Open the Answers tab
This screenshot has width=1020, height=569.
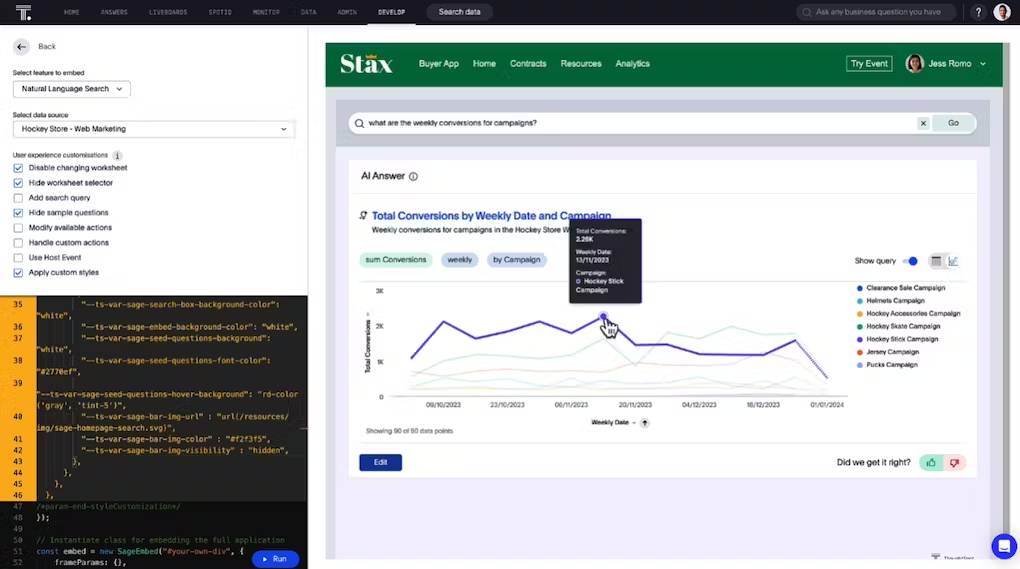pyautogui.click(x=114, y=12)
